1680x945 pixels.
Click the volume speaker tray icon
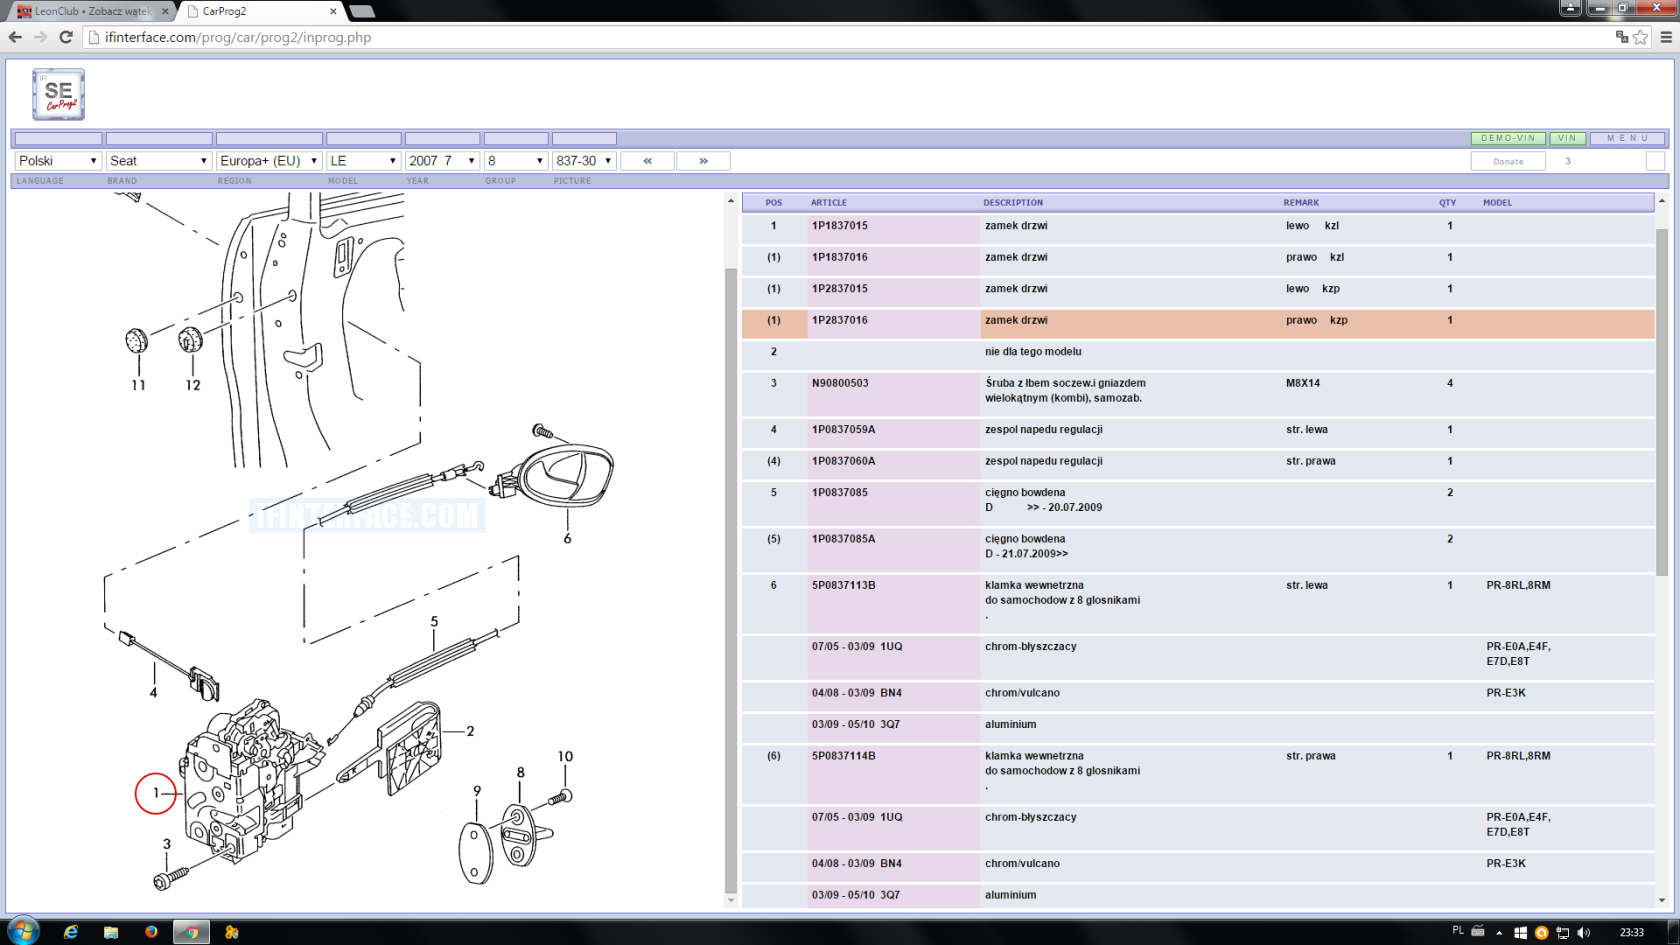pyautogui.click(x=1583, y=933)
